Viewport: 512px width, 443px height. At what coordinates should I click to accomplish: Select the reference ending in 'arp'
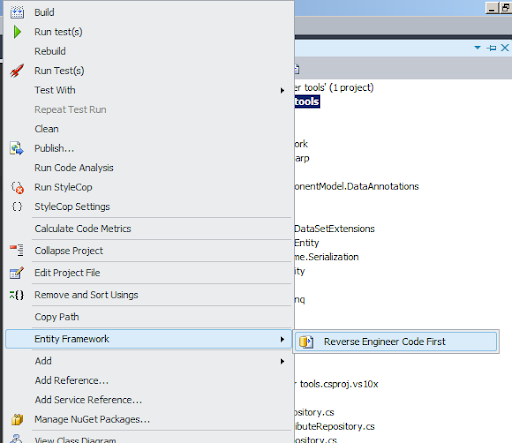(302, 158)
